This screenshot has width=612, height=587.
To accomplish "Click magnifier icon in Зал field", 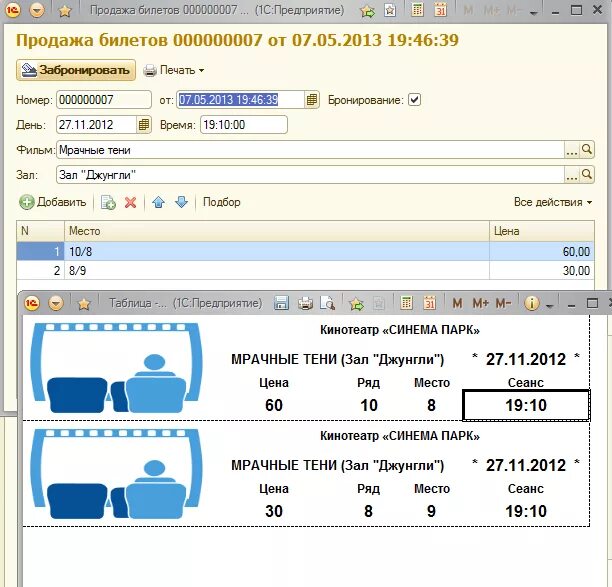I will click(x=587, y=175).
